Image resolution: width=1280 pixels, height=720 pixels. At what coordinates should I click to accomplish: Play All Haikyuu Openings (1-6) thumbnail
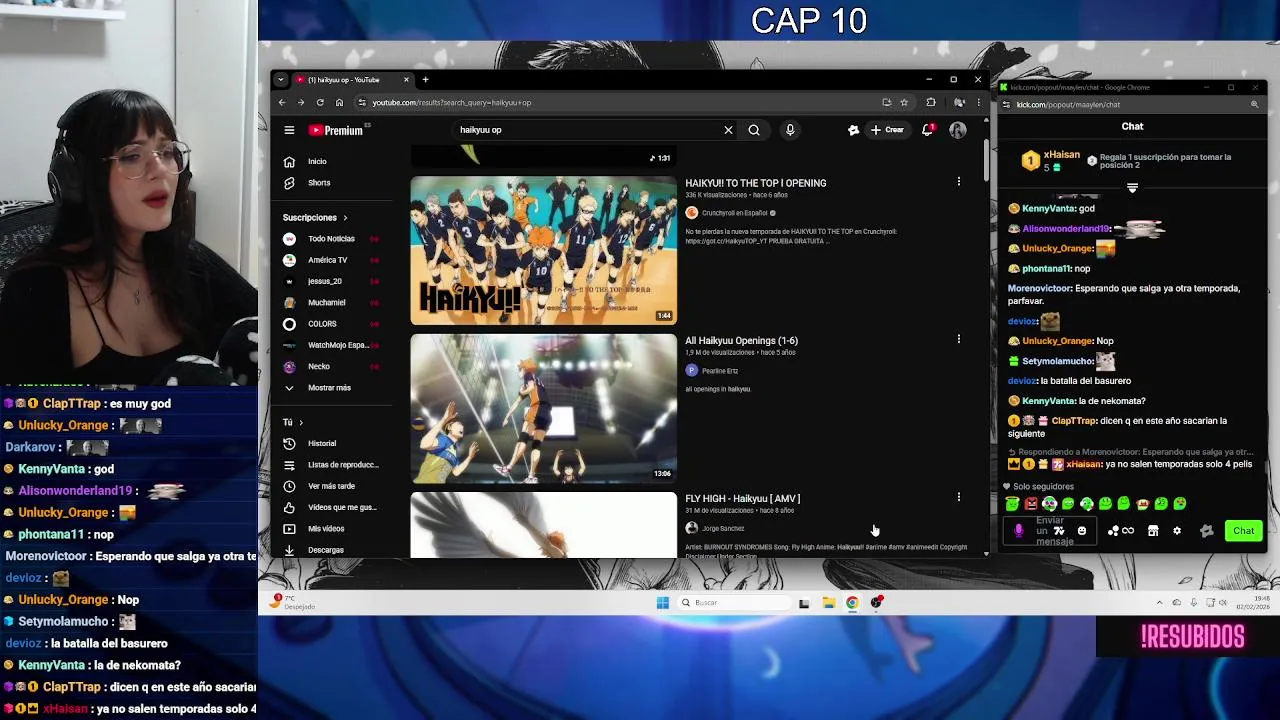click(543, 408)
